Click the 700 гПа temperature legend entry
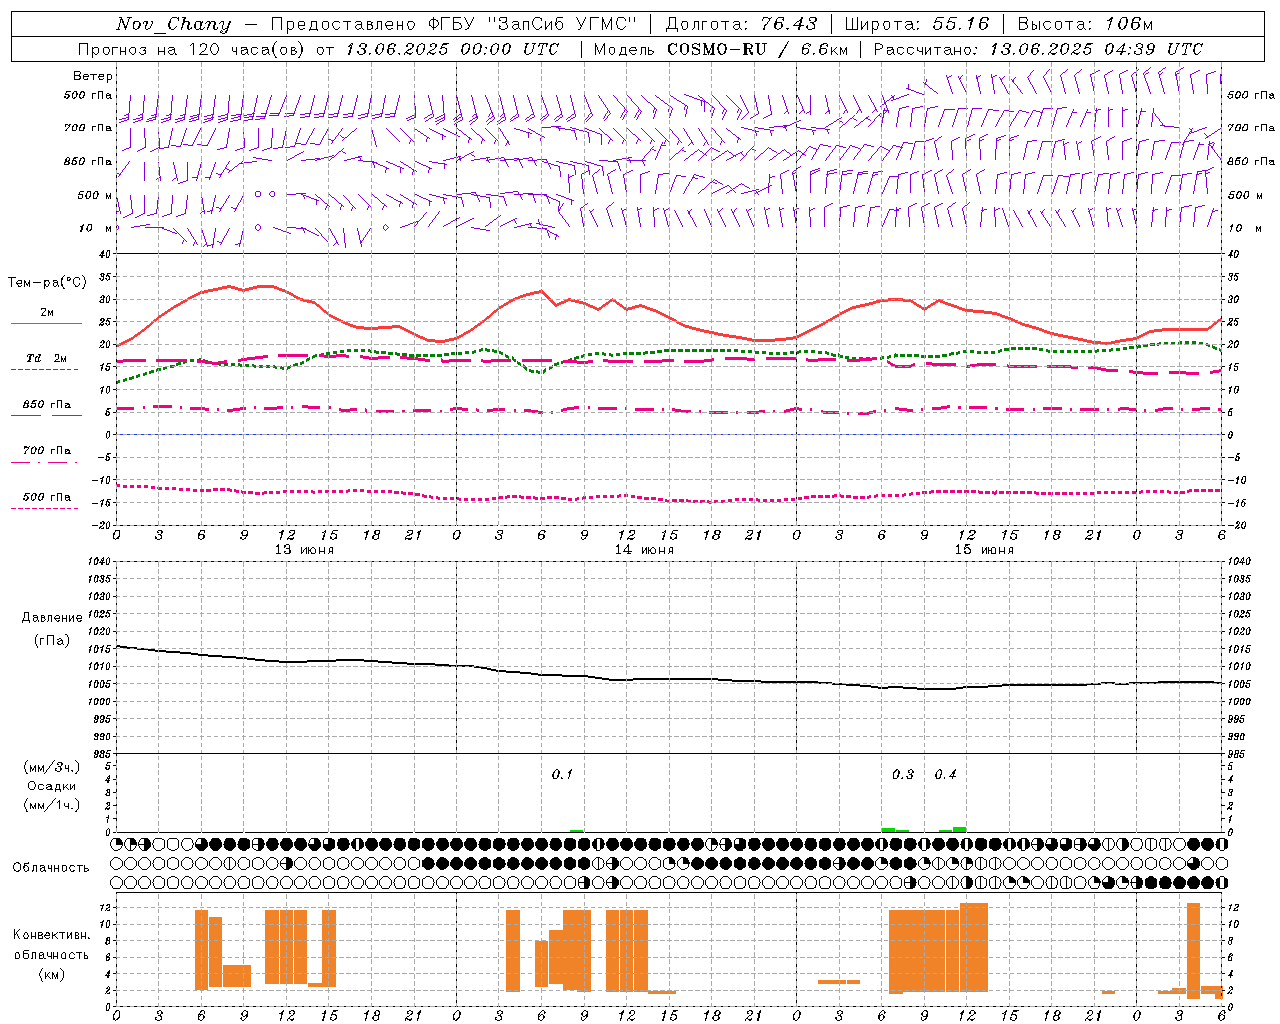Image resolution: width=1280 pixels, height=1024 pixels. coord(47,450)
